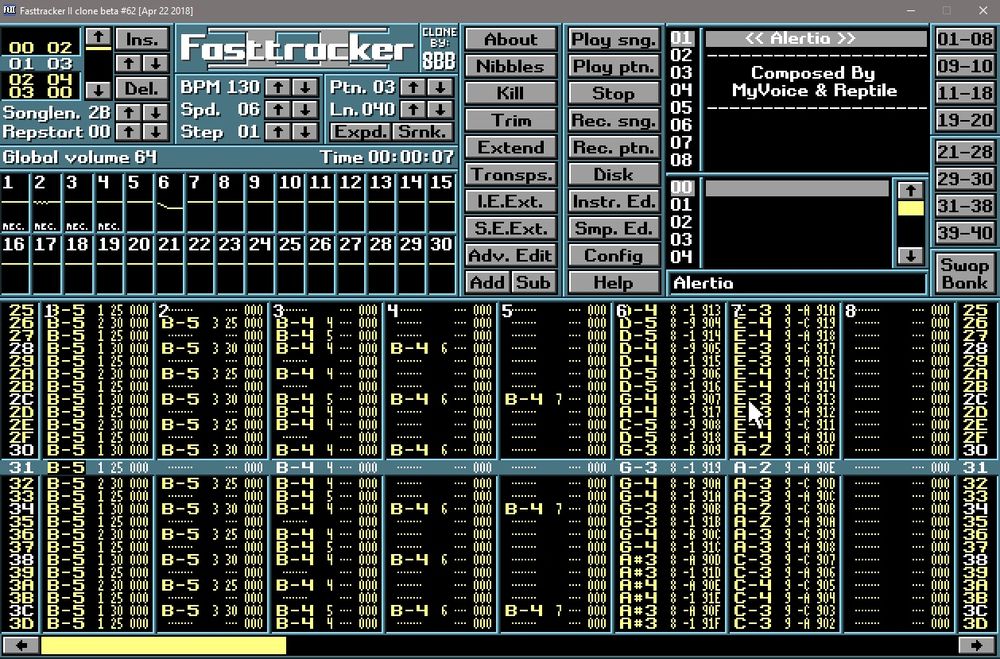Toggle channel 16 scope mute
Image resolution: width=1000 pixels, height=659 pixels.
coord(15,264)
